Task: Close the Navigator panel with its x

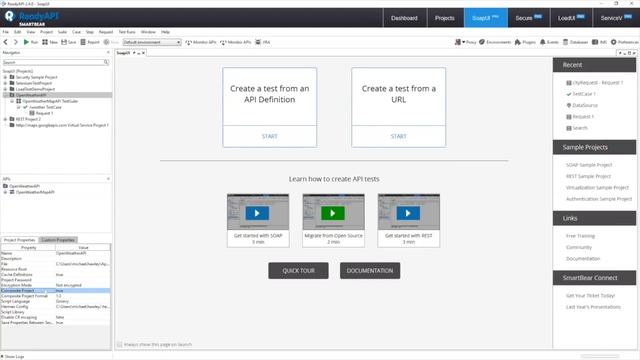Action: (108, 53)
